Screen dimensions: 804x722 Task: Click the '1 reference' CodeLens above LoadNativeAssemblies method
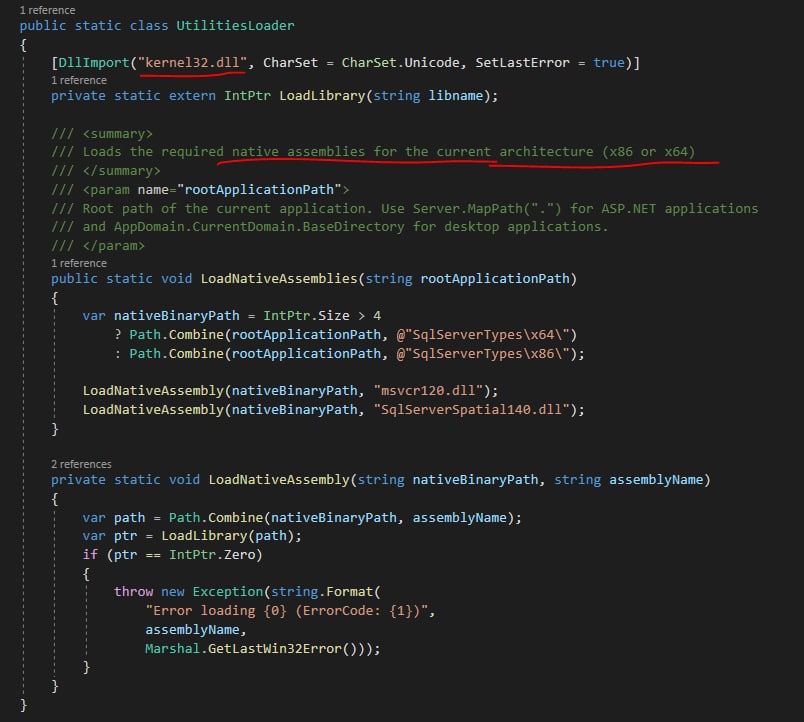point(79,263)
